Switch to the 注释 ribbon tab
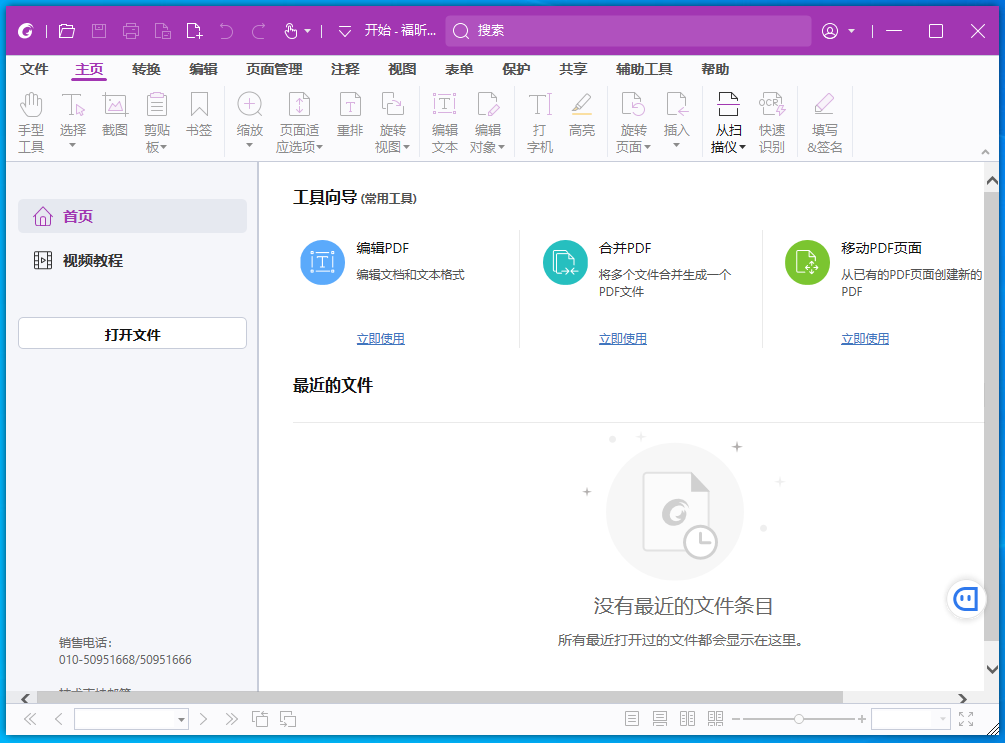Viewport: 1005px width, 743px height. pos(345,69)
